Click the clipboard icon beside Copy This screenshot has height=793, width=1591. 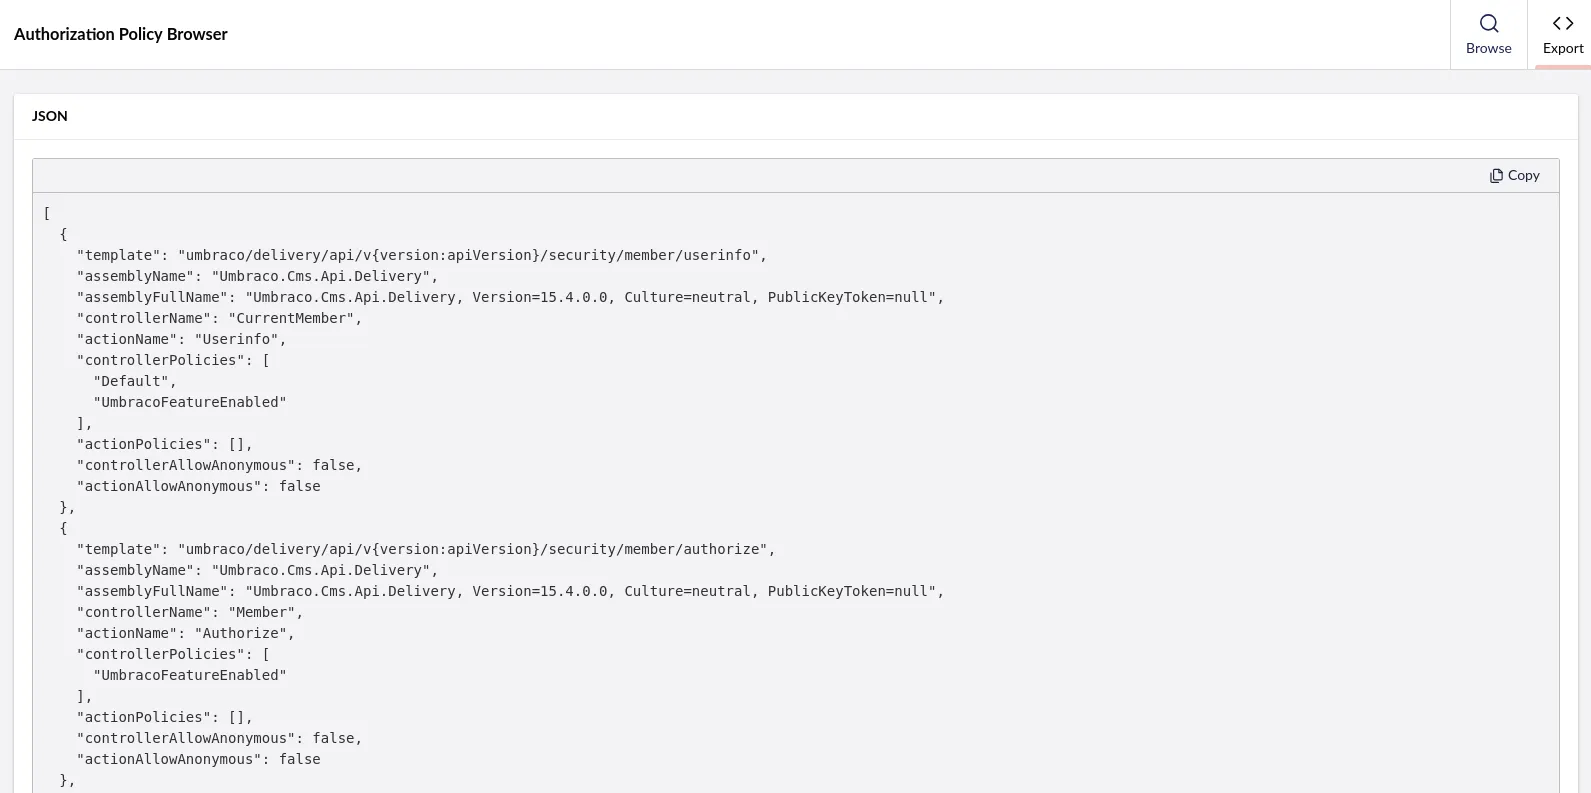point(1496,176)
